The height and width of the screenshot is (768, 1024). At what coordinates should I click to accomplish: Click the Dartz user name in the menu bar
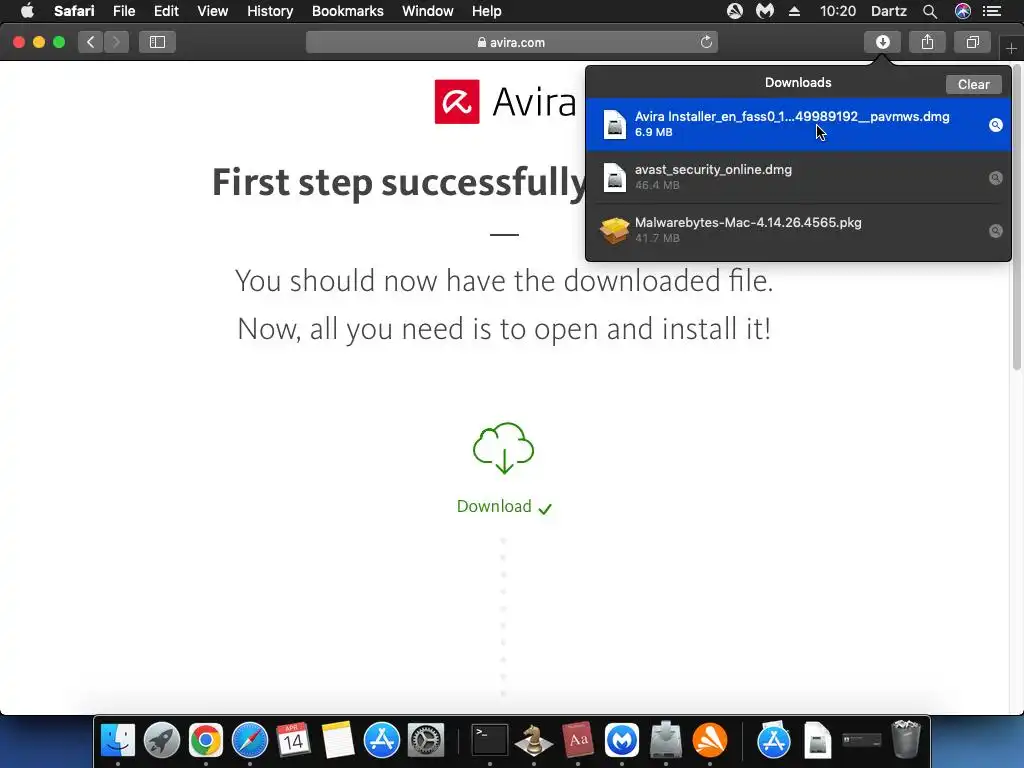[x=888, y=11]
